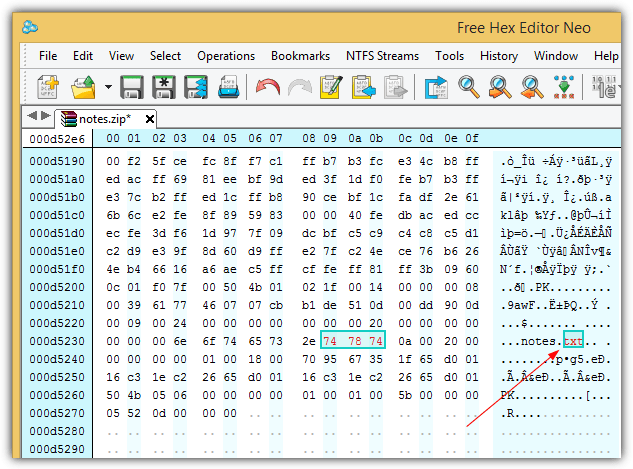Click column header 08
This screenshot has height=469, width=633.
pos(308,138)
